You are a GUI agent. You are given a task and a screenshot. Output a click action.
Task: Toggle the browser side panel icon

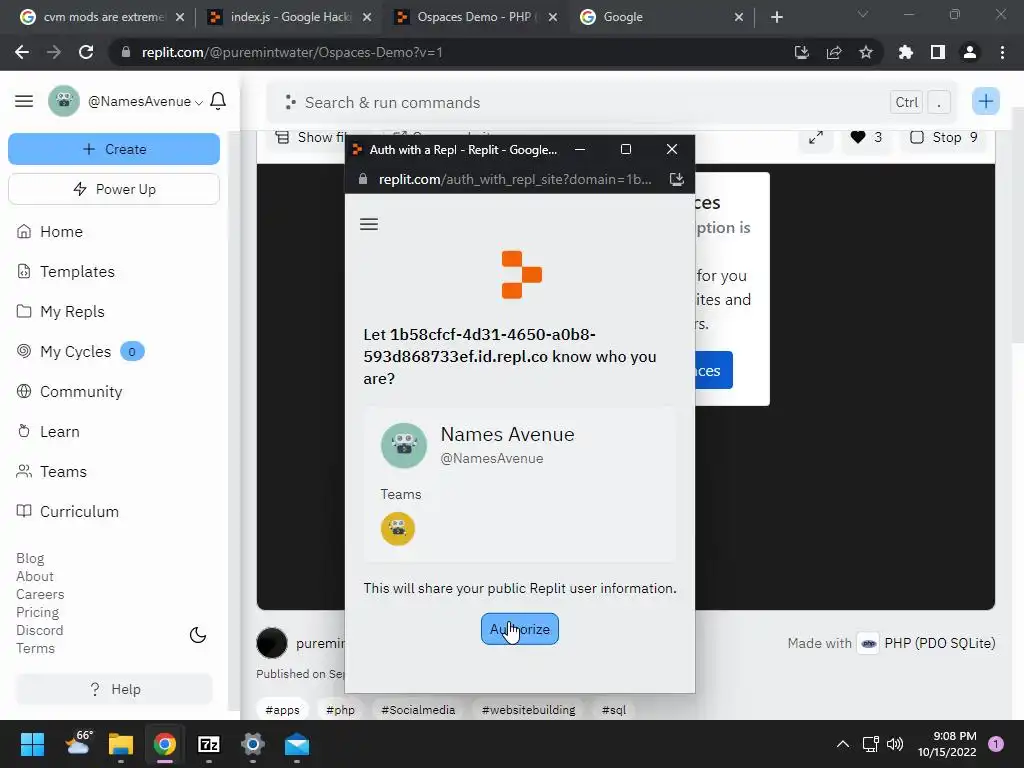click(938, 52)
